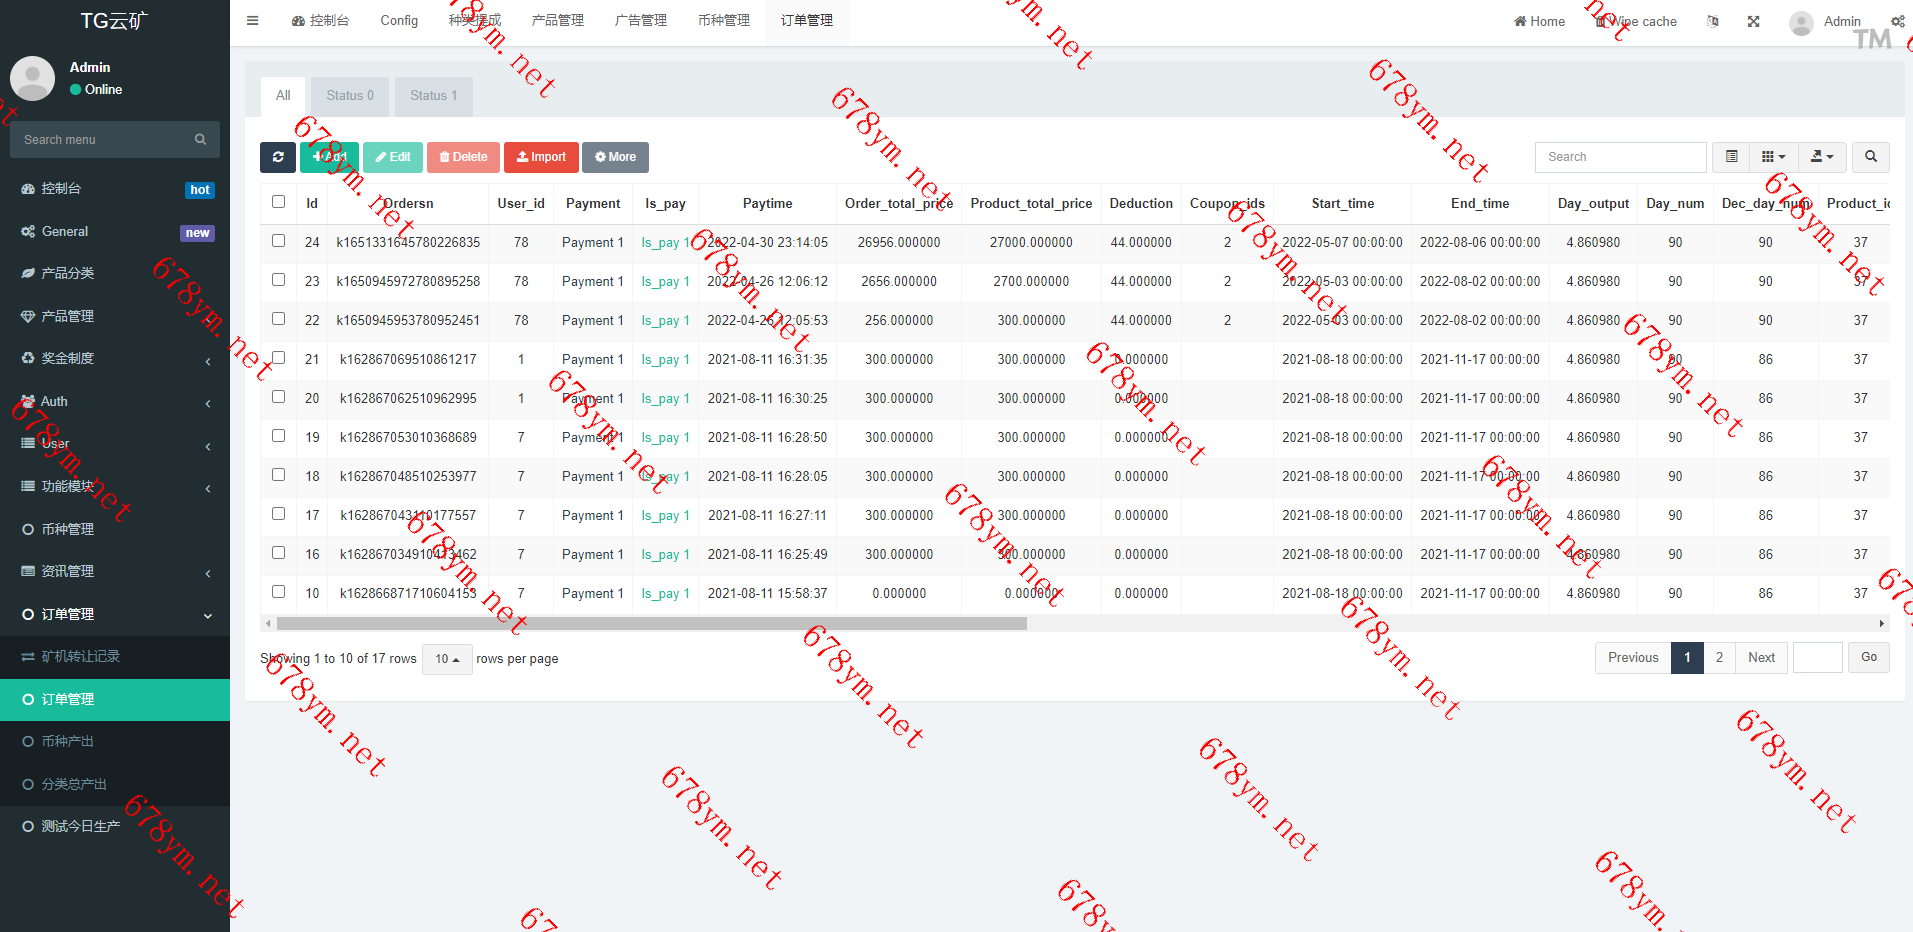Check the checkbox for row Id 24
Viewport: 1913px width, 932px height.
click(x=278, y=241)
